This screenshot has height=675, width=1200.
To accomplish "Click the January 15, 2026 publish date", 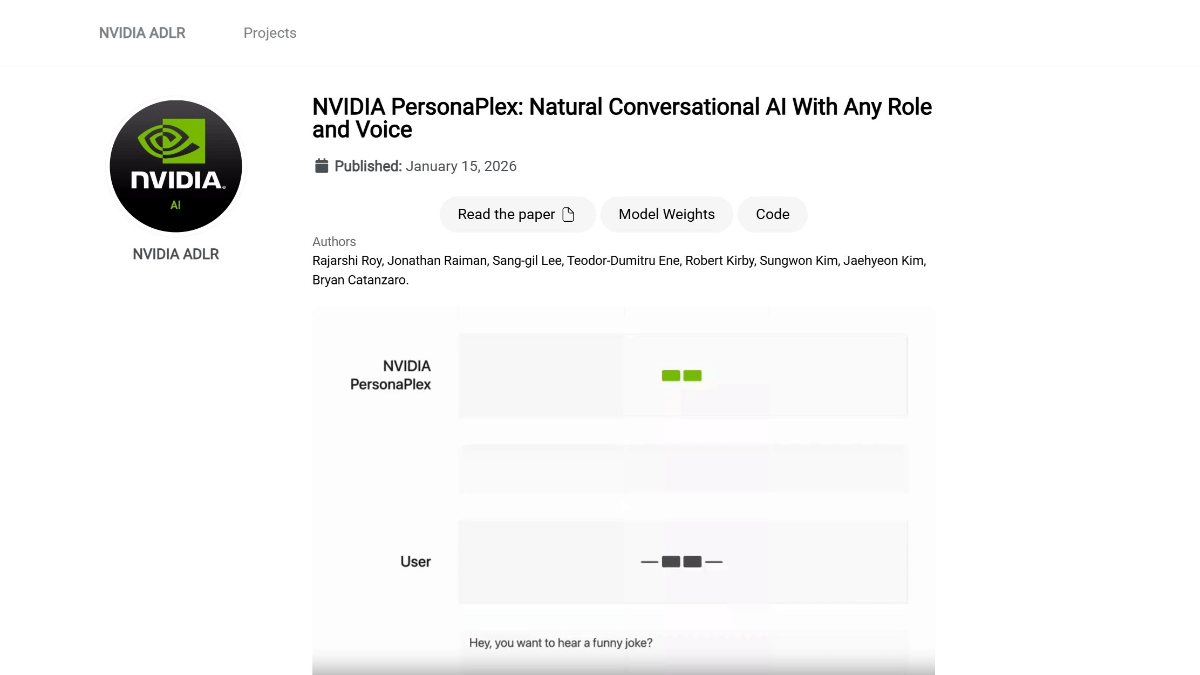I will click(461, 166).
